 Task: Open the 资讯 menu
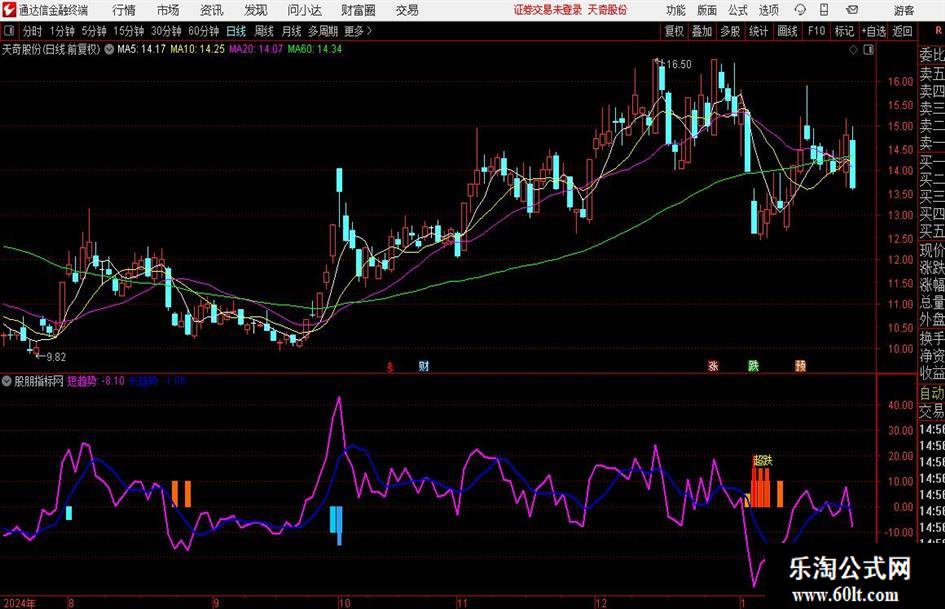[212, 10]
